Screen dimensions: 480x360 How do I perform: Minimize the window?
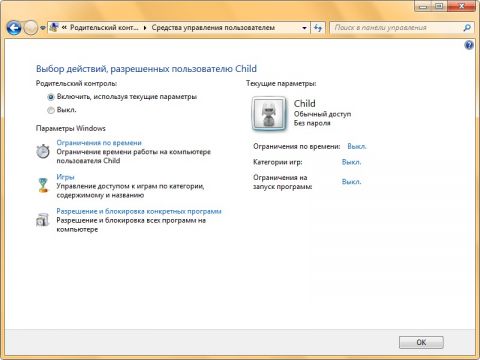[424, 6]
